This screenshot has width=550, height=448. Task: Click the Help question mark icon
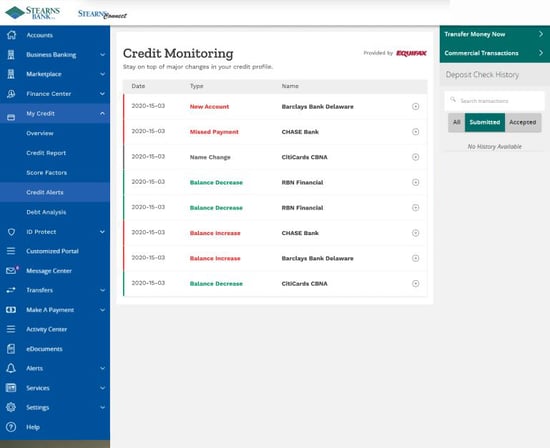click(x=11, y=427)
